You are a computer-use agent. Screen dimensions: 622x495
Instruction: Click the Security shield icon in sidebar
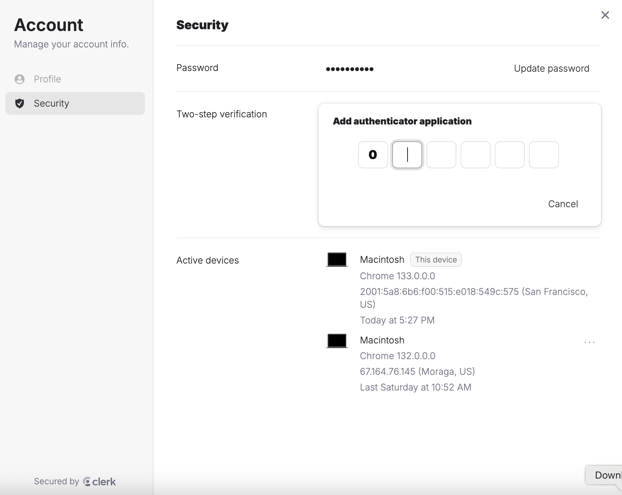(x=20, y=103)
